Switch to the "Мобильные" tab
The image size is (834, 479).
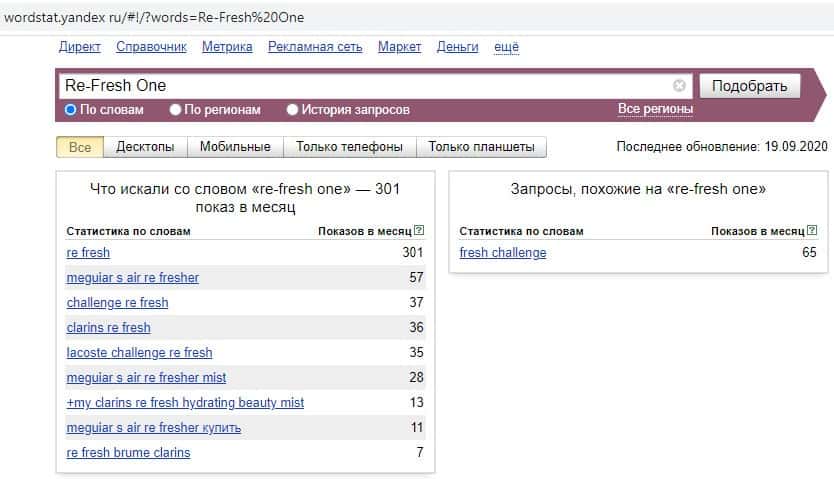[x=235, y=147]
